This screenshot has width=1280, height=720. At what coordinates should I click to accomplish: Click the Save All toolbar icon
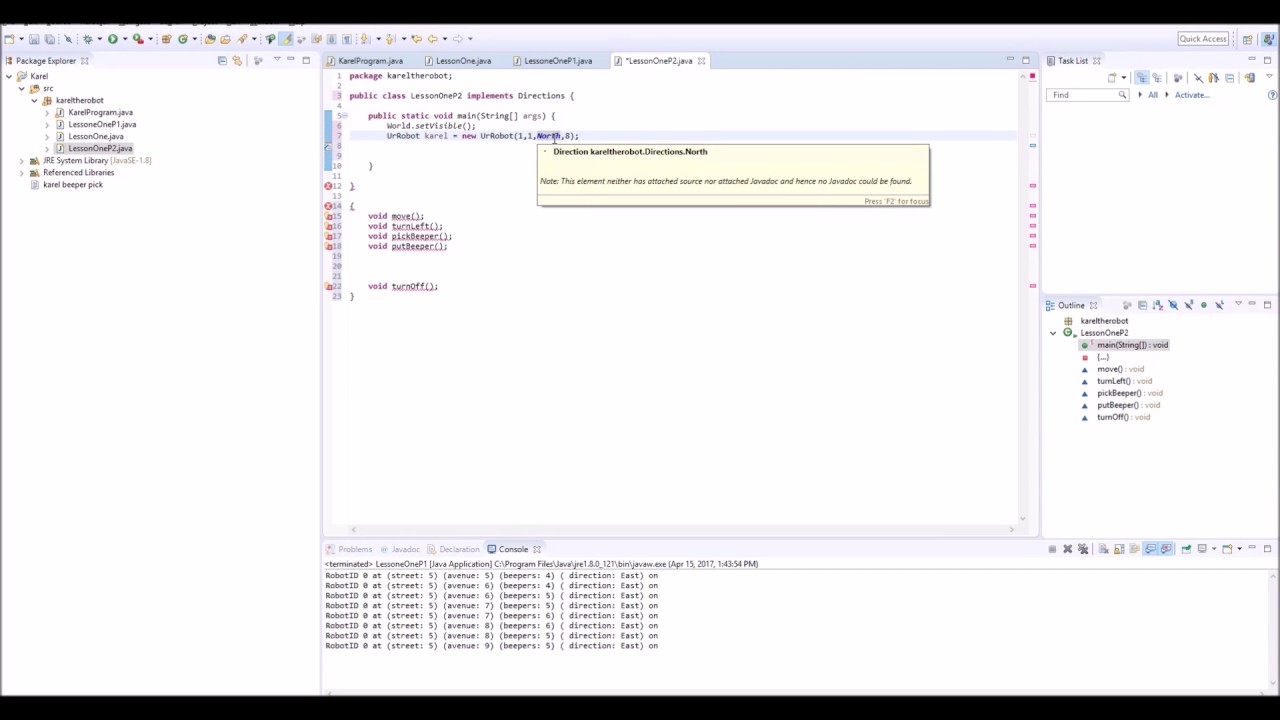coord(49,39)
